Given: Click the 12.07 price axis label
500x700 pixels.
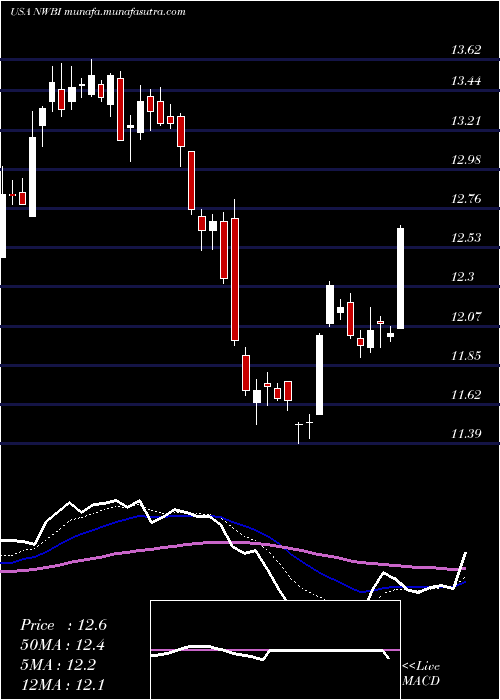Looking at the screenshot, I should click(x=467, y=317).
